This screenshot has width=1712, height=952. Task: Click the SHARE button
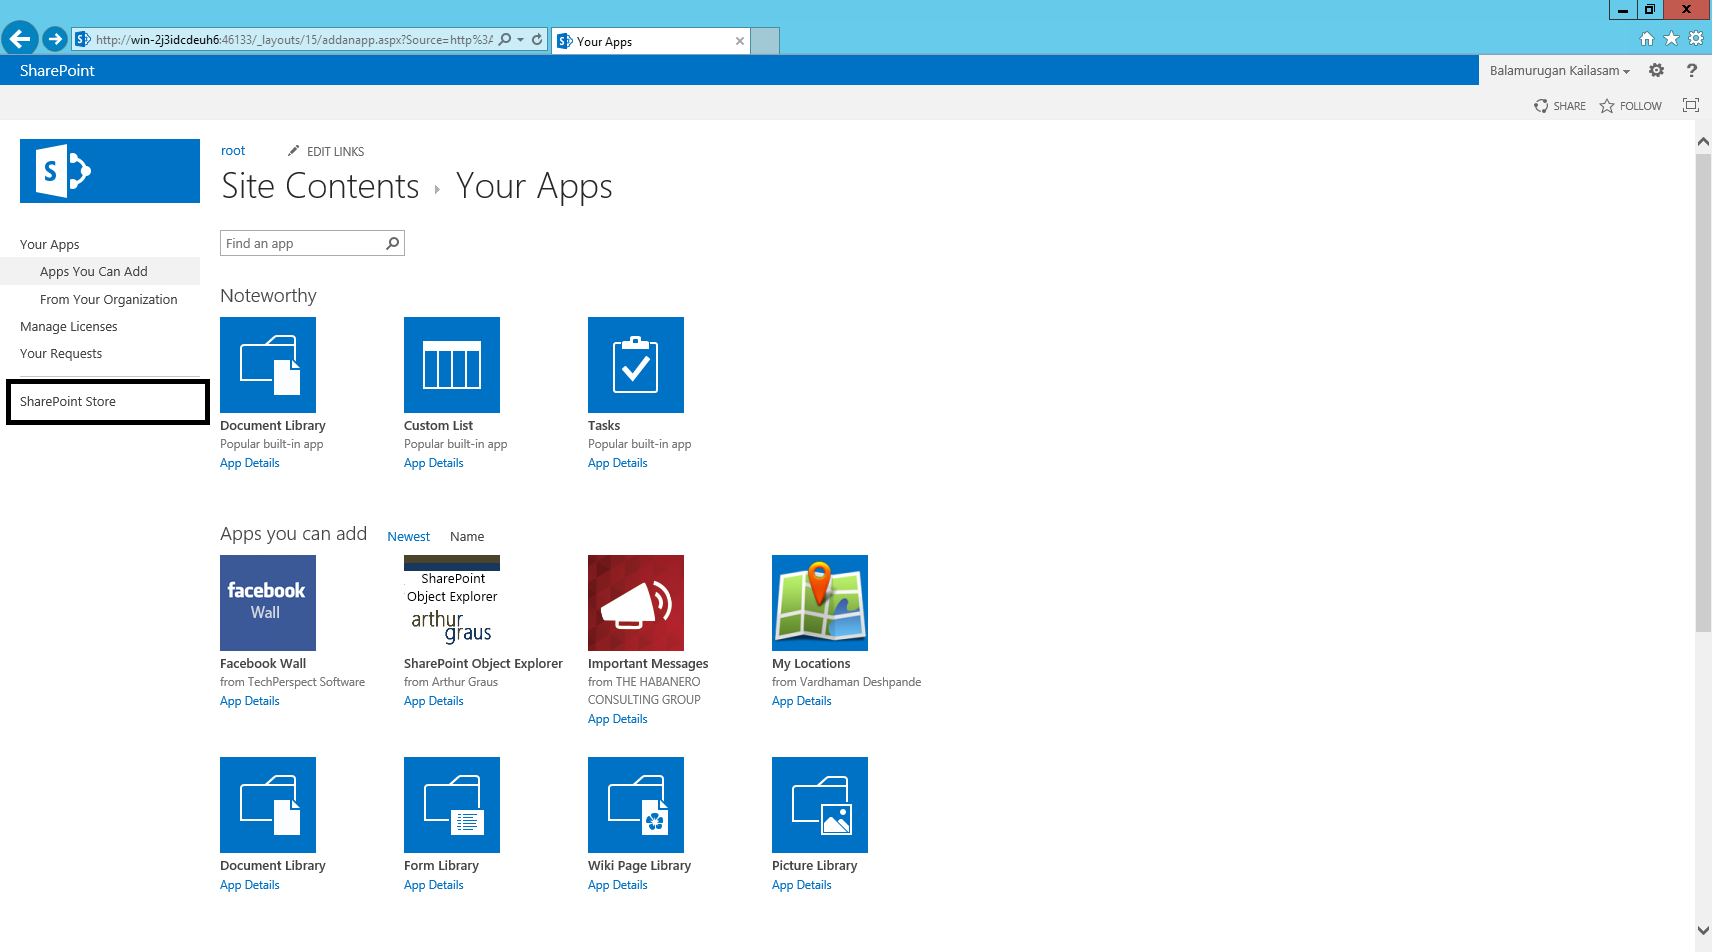(1560, 106)
